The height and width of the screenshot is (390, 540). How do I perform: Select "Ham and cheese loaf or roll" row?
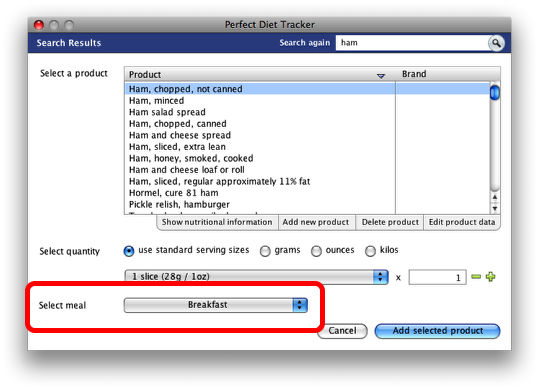coord(307,170)
